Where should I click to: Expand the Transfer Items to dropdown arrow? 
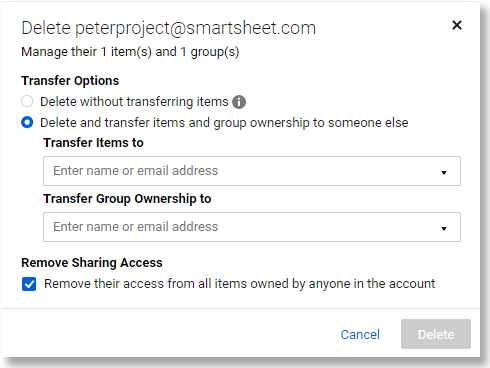click(444, 172)
